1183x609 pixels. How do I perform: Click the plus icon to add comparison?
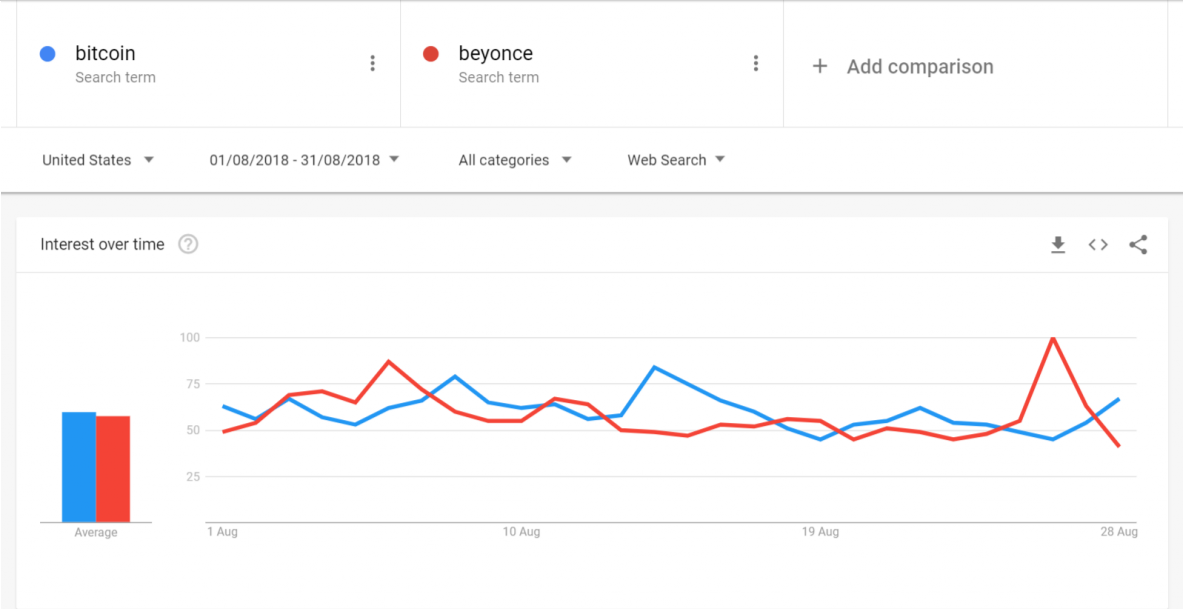820,66
